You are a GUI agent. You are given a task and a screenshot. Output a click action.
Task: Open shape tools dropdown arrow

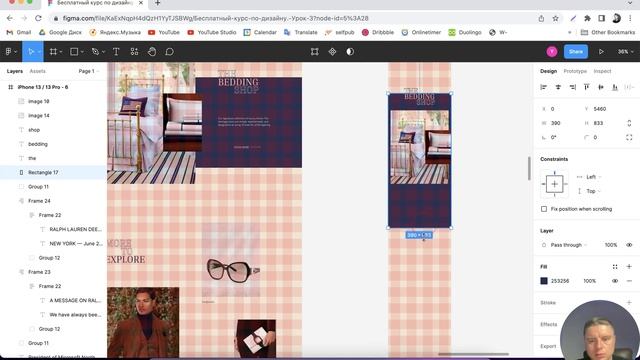[82, 52]
